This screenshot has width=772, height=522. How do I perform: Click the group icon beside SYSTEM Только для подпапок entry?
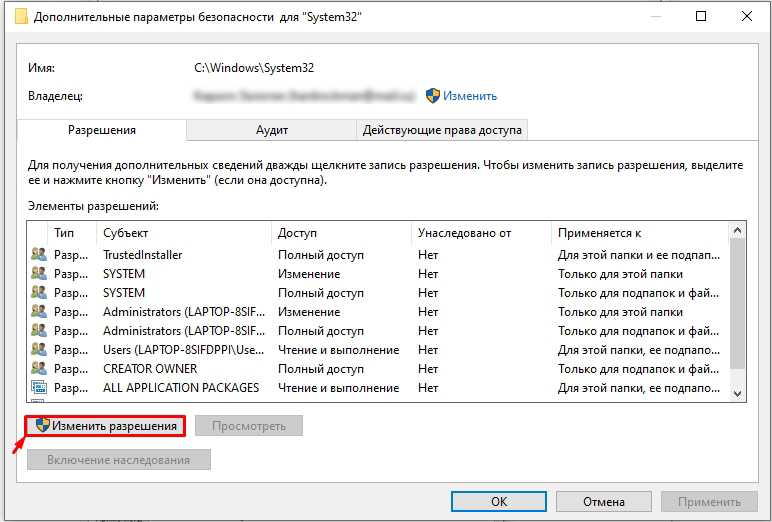tap(39, 293)
